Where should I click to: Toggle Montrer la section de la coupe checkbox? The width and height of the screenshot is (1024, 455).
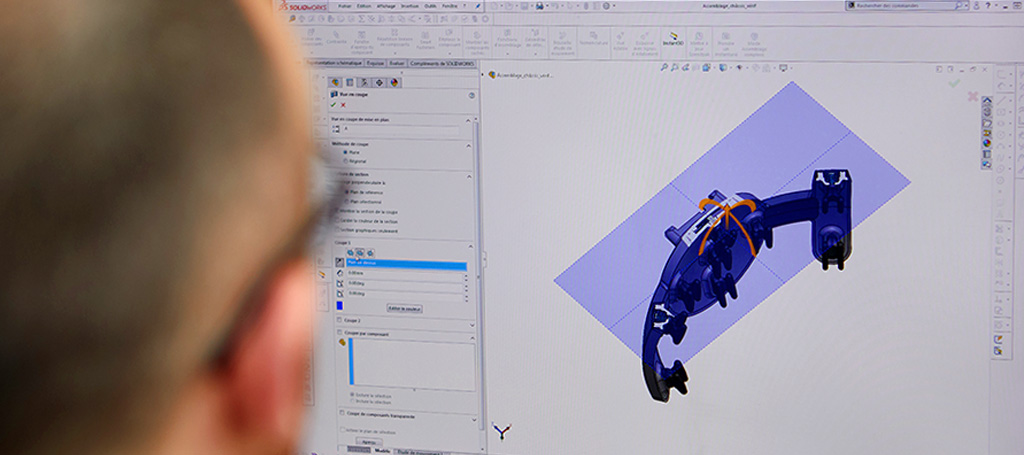pyautogui.click(x=338, y=212)
